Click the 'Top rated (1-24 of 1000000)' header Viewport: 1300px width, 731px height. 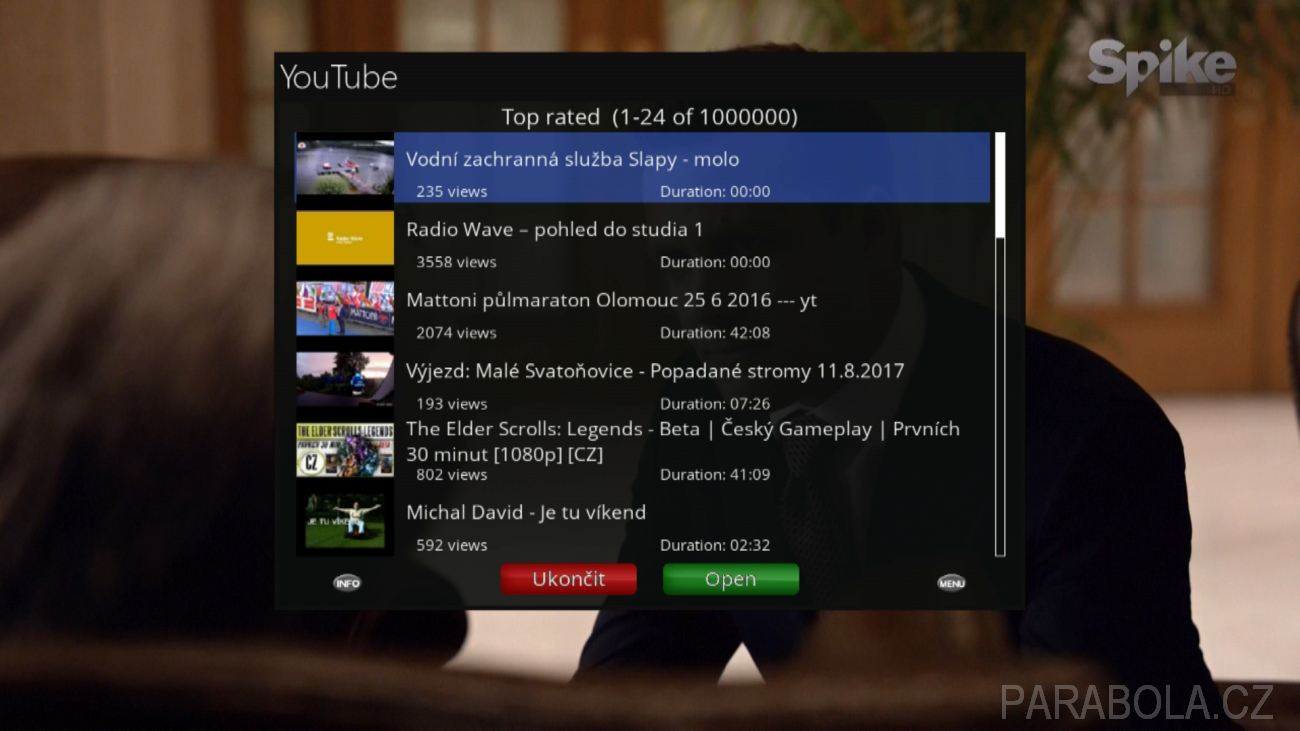(649, 117)
